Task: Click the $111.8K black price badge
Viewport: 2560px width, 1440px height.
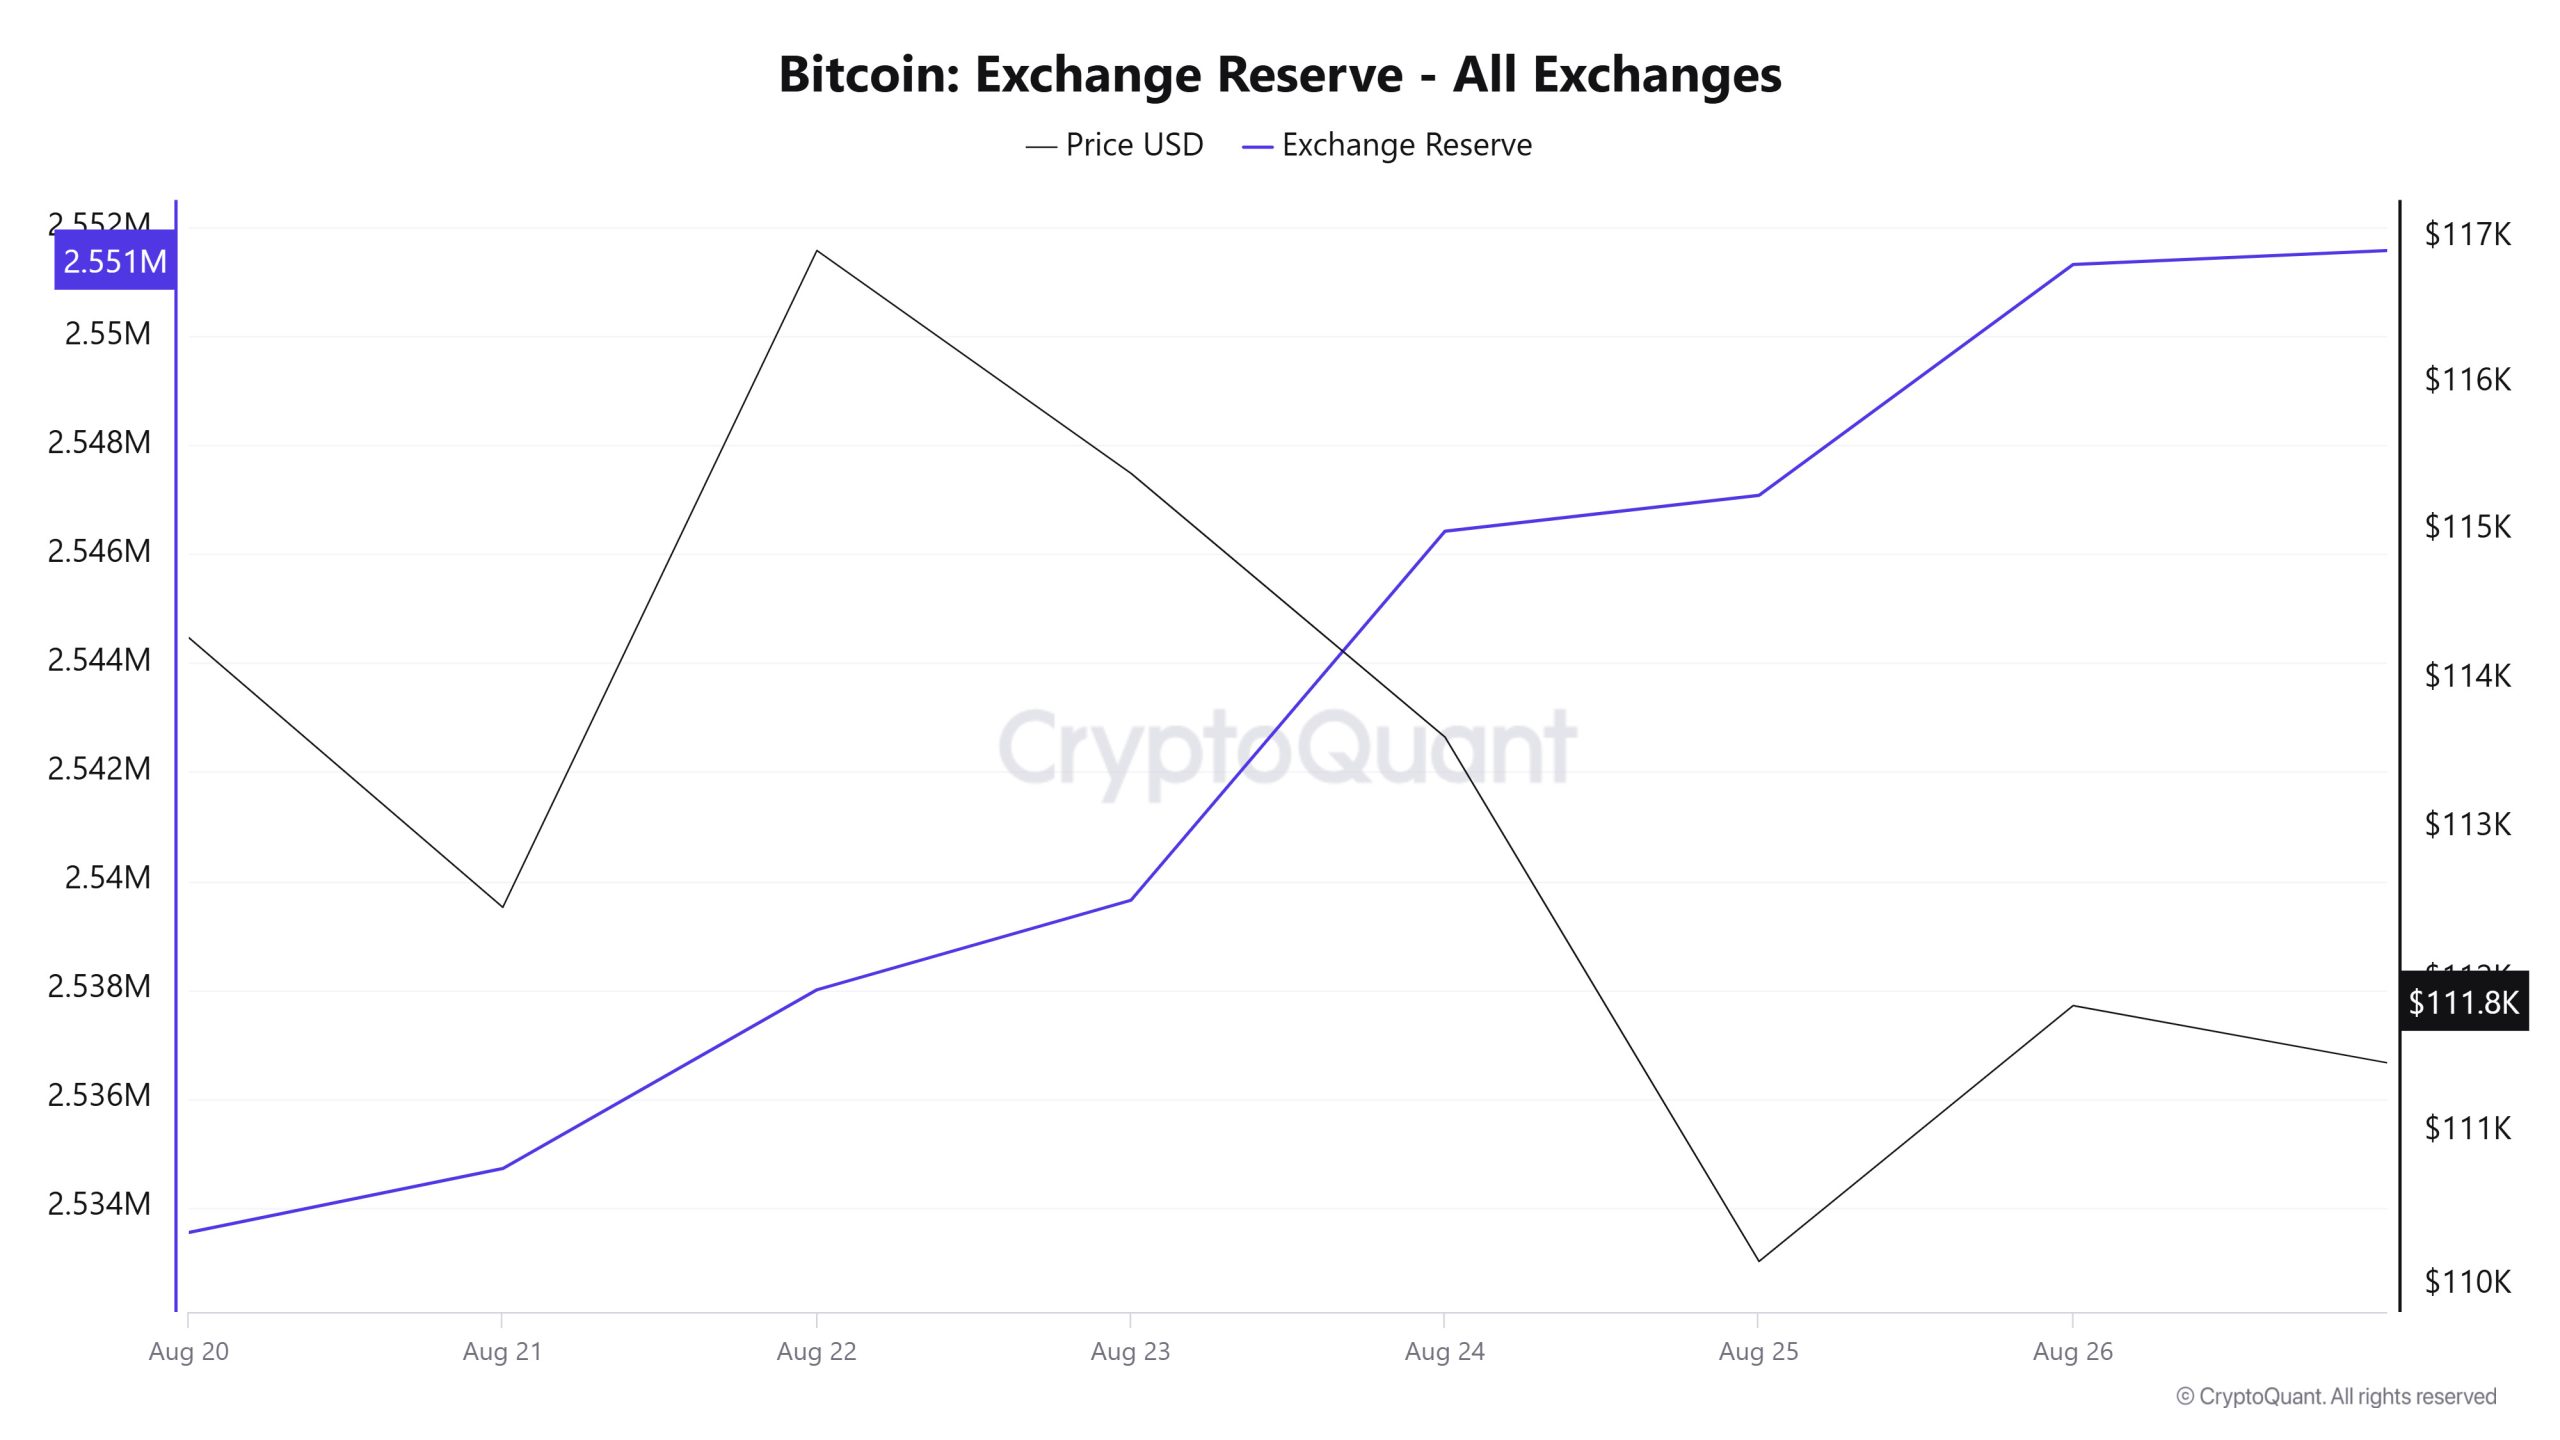Action: 2463,1002
